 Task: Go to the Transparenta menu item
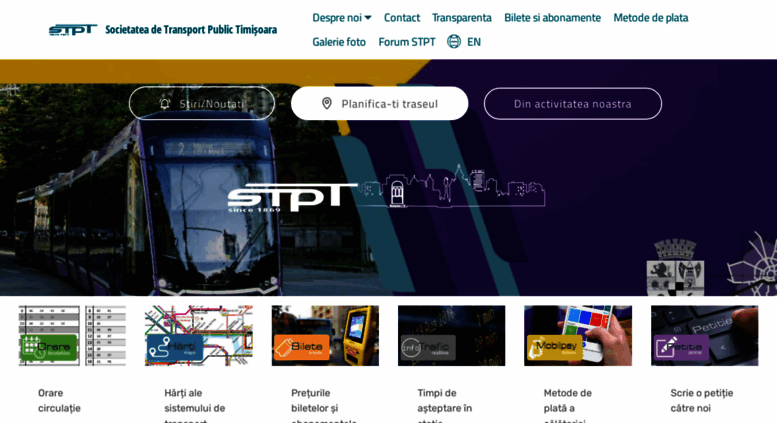[462, 18]
